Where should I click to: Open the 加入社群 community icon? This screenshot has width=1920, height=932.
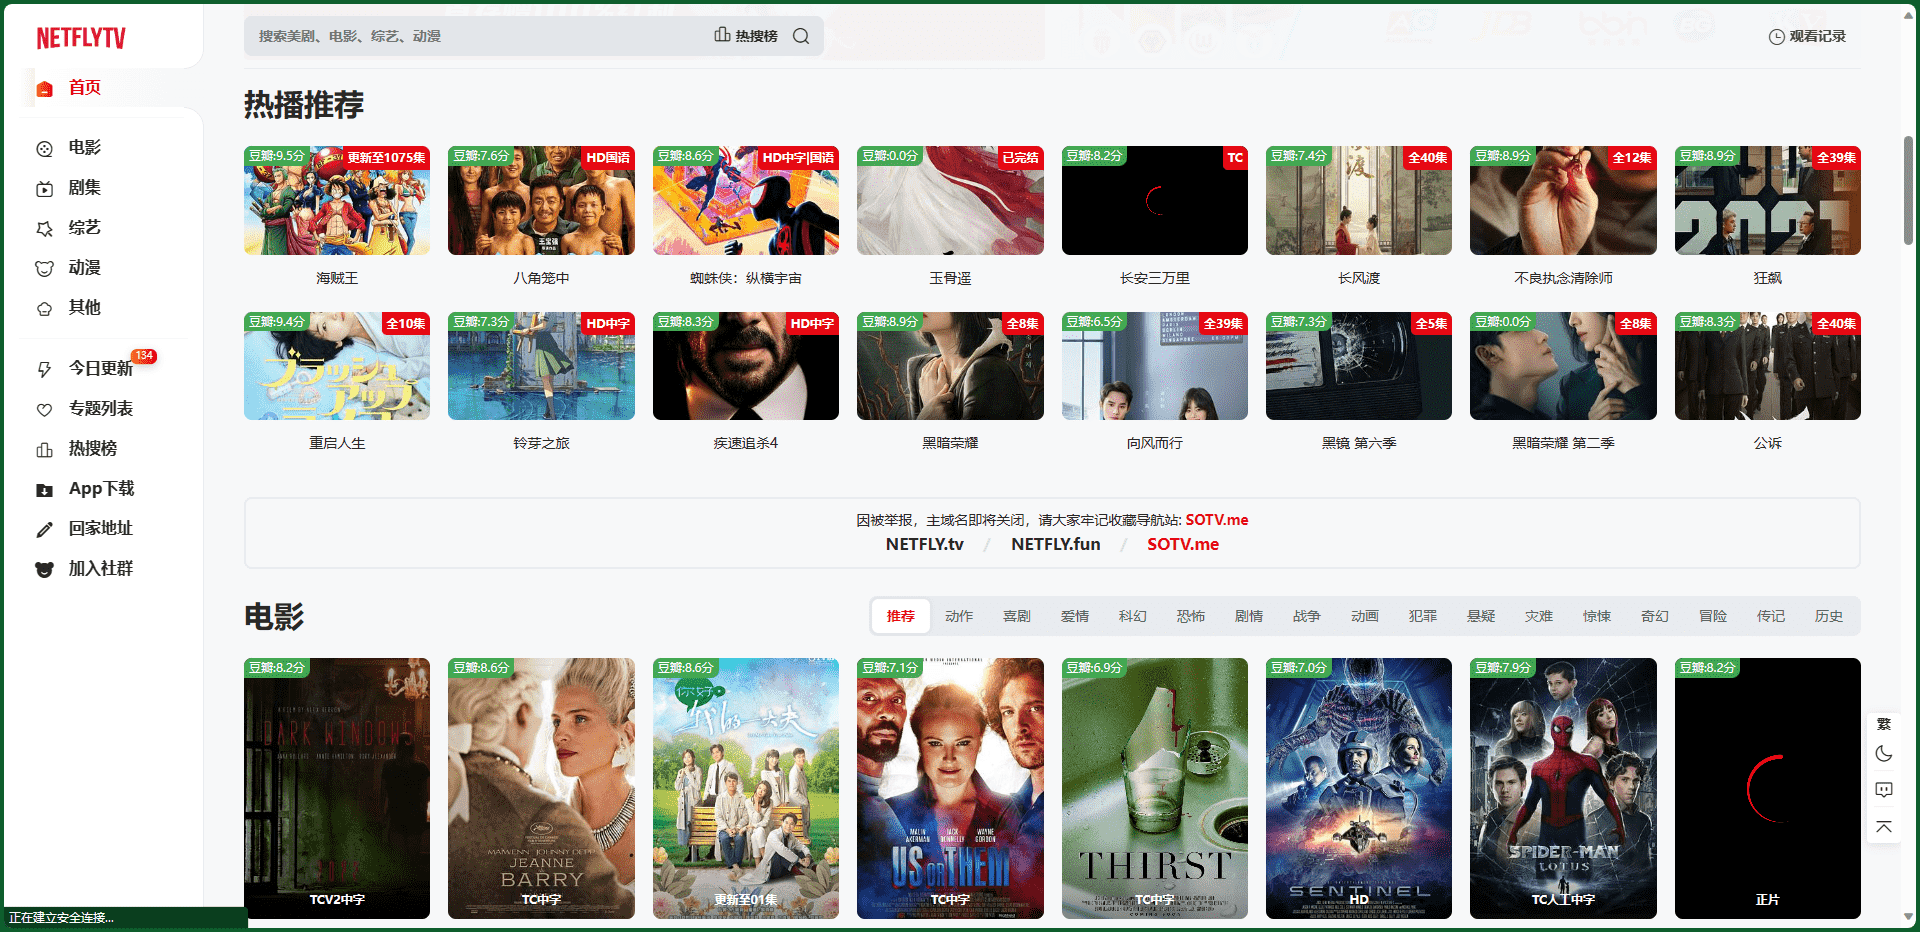pyautogui.click(x=44, y=569)
